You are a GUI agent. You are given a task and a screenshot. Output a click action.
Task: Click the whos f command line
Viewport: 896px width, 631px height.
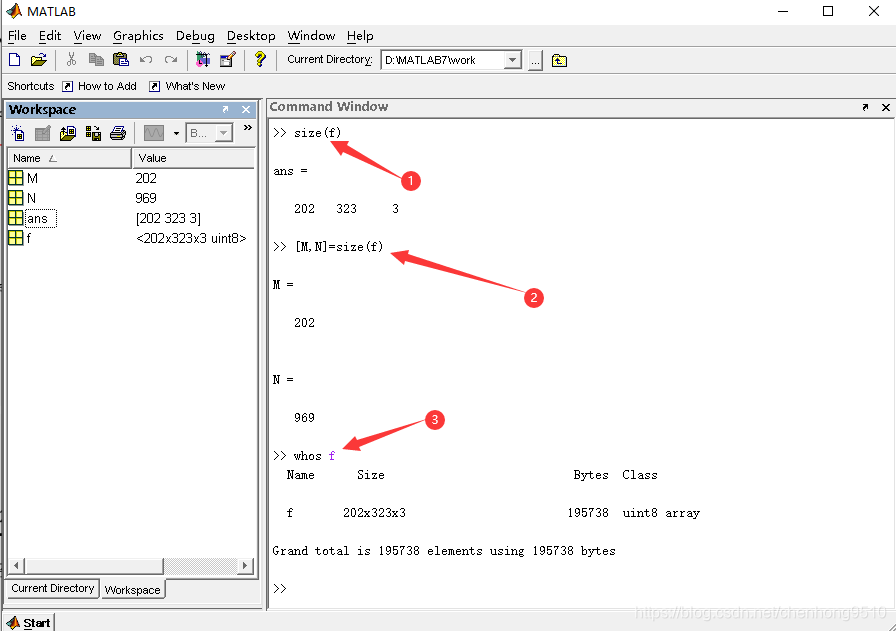tap(304, 456)
